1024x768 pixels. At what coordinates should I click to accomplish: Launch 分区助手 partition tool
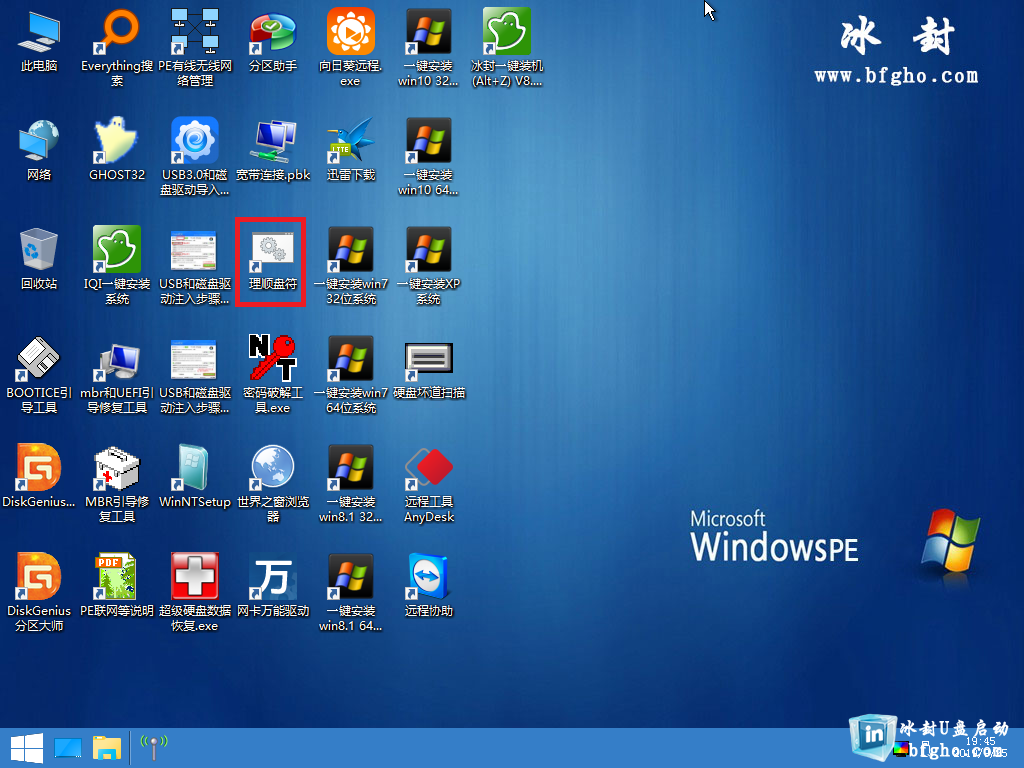pyautogui.click(x=273, y=41)
